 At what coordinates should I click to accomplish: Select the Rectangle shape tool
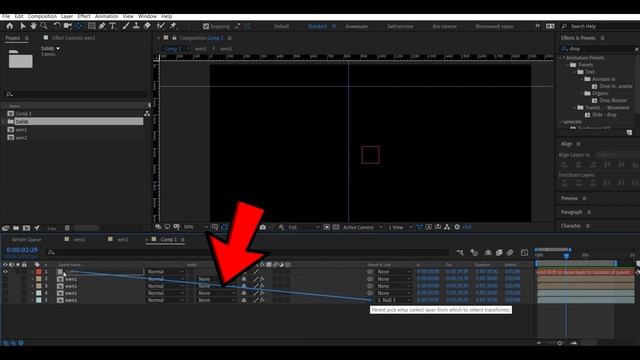(91, 26)
